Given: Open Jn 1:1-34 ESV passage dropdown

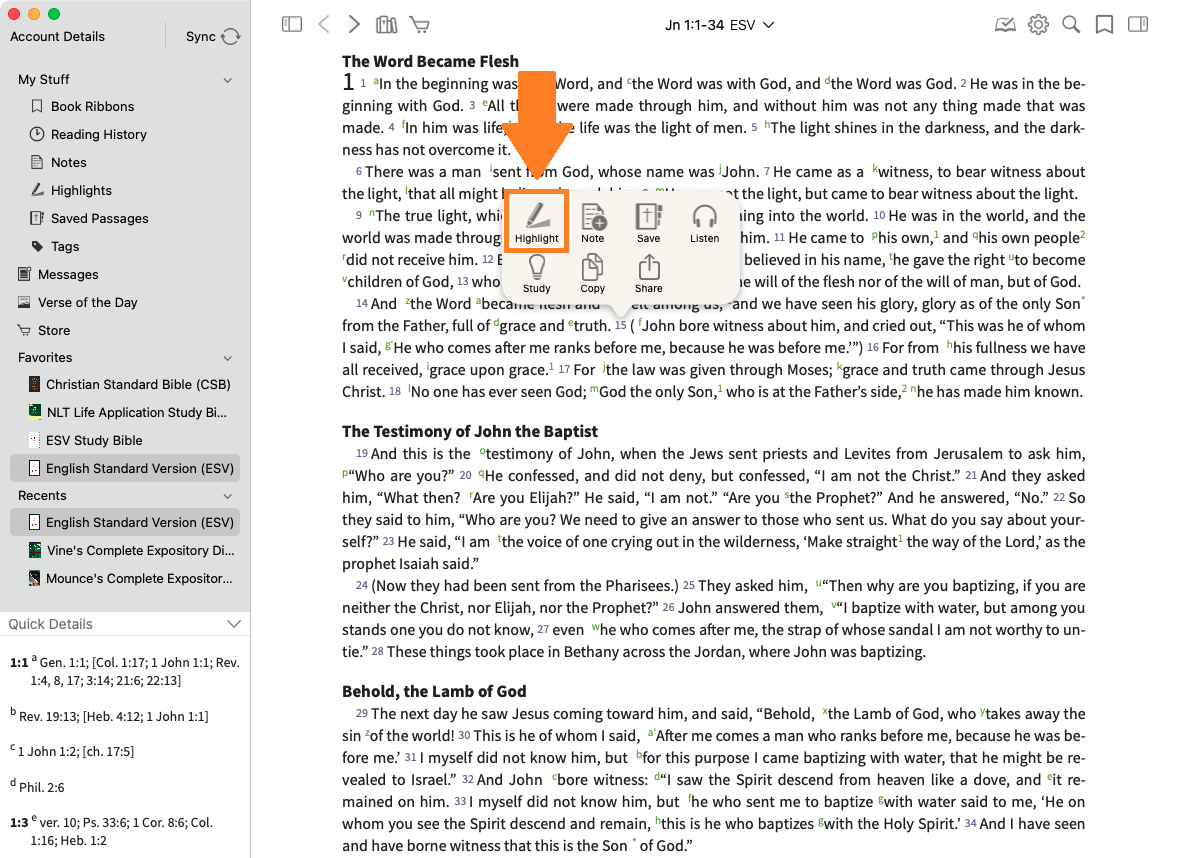Looking at the screenshot, I should (x=719, y=25).
